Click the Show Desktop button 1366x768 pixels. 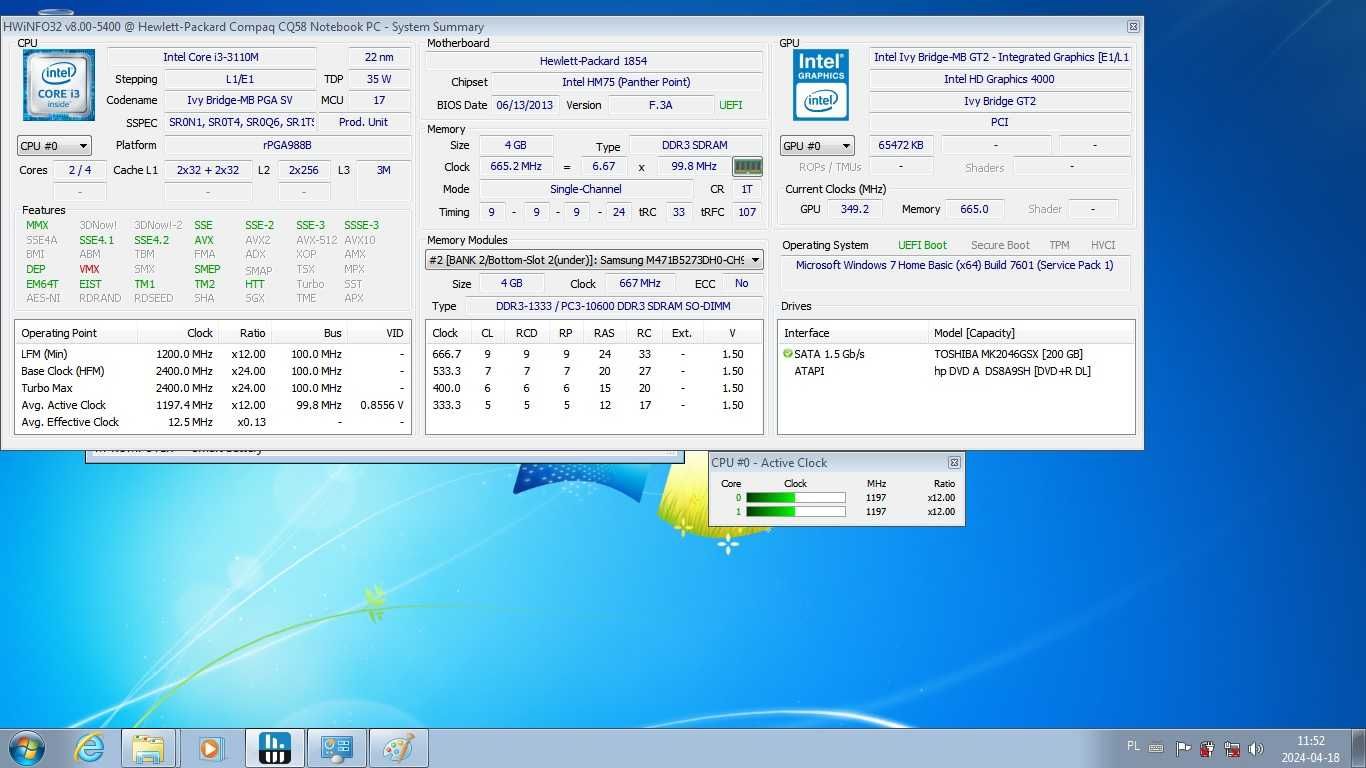coord(1358,748)
